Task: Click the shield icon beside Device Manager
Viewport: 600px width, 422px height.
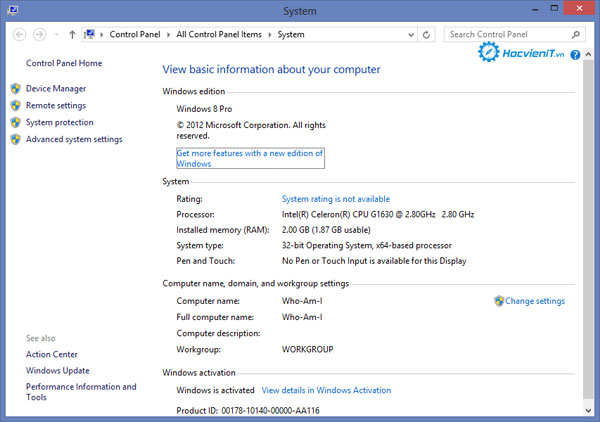Action: pos(15,88)
